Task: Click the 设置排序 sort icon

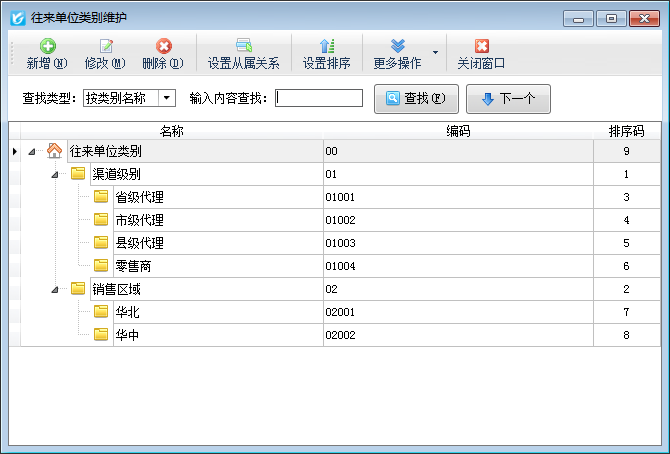Action: click(326, 46)
